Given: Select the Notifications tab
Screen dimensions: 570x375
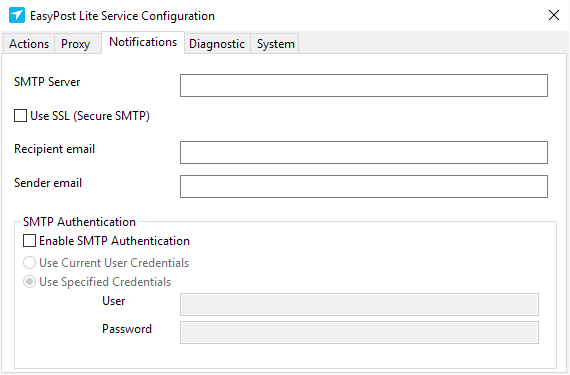Looking at the screenshot, I should pos(143,42).
